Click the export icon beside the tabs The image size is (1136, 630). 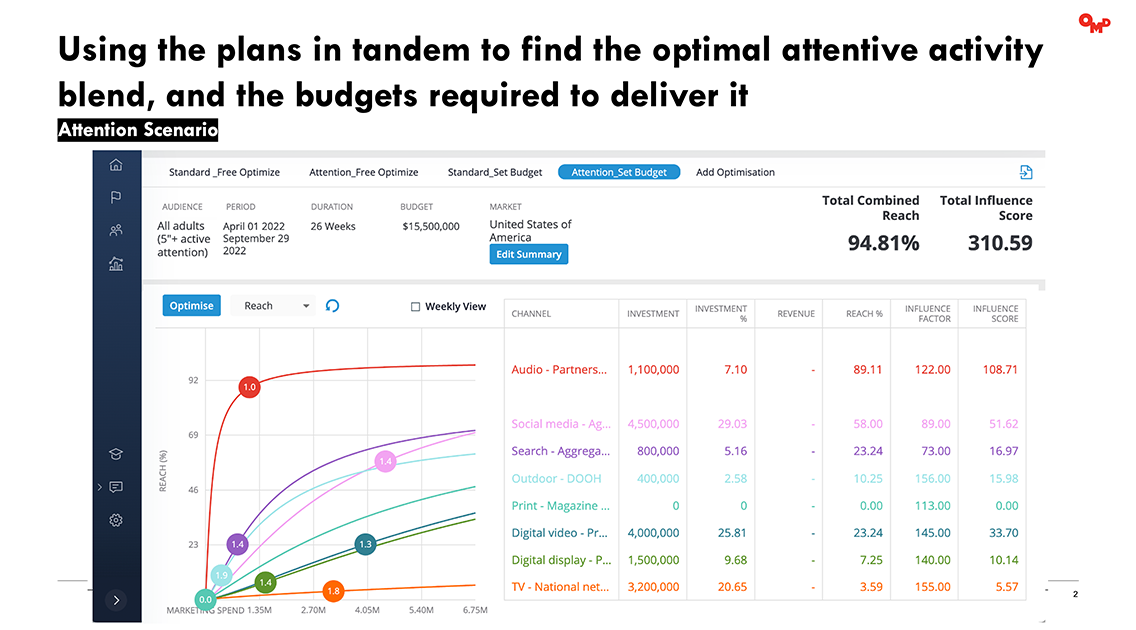pos(1026,171)
